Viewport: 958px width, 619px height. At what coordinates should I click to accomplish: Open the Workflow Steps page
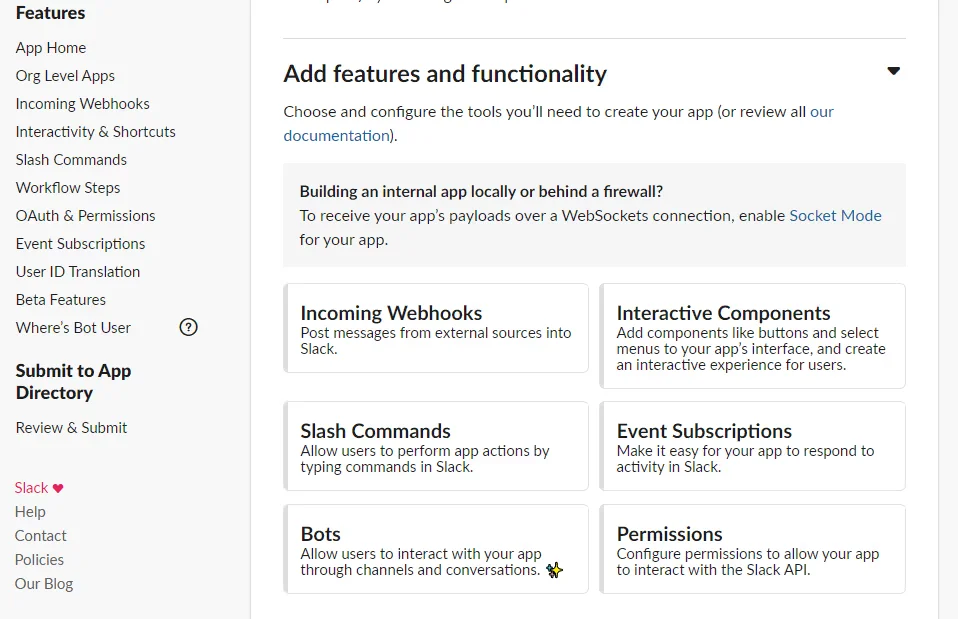click(x=68, y=187)
